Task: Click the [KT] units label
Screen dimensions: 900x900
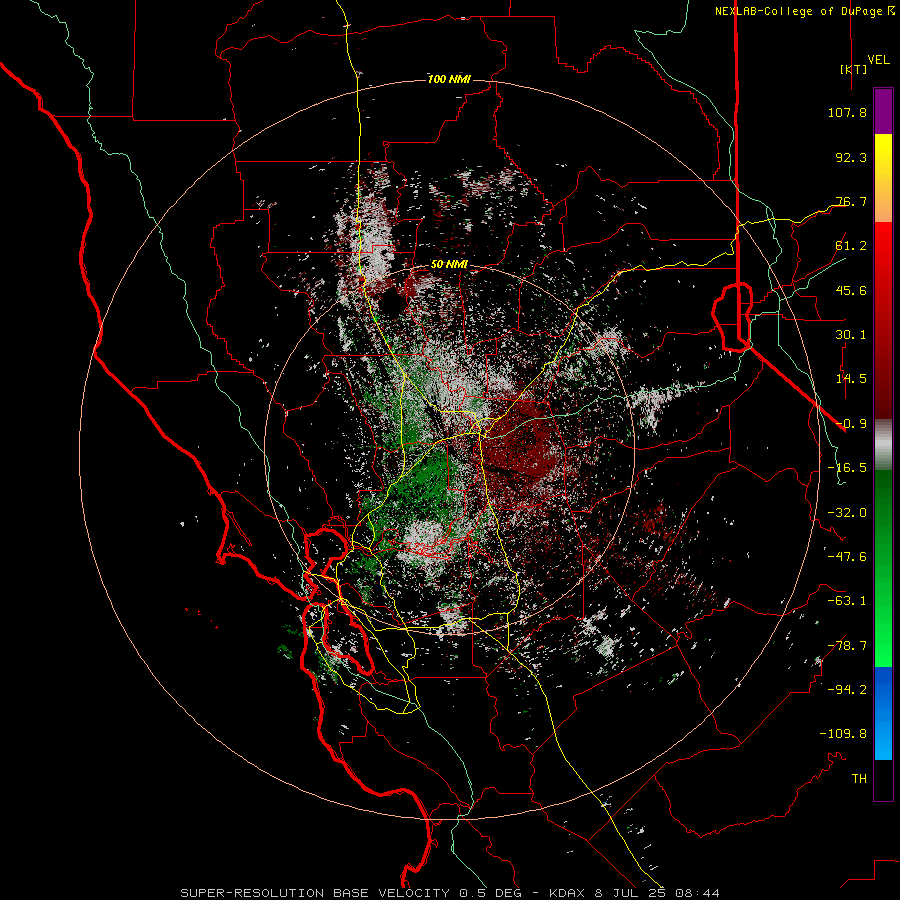Action: pyautogui.click(x=854, y=69)
